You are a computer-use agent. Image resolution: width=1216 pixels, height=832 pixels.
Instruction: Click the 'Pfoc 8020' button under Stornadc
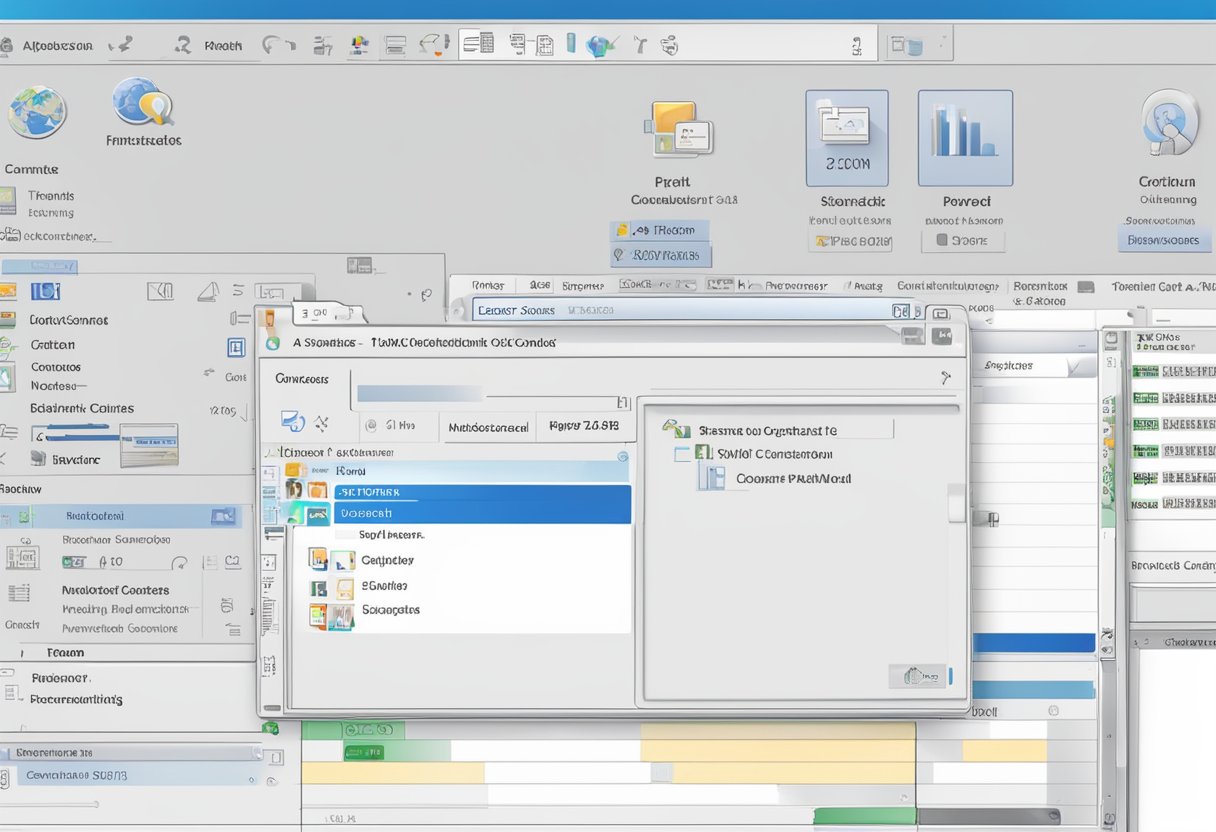click(x=850, y=241)
